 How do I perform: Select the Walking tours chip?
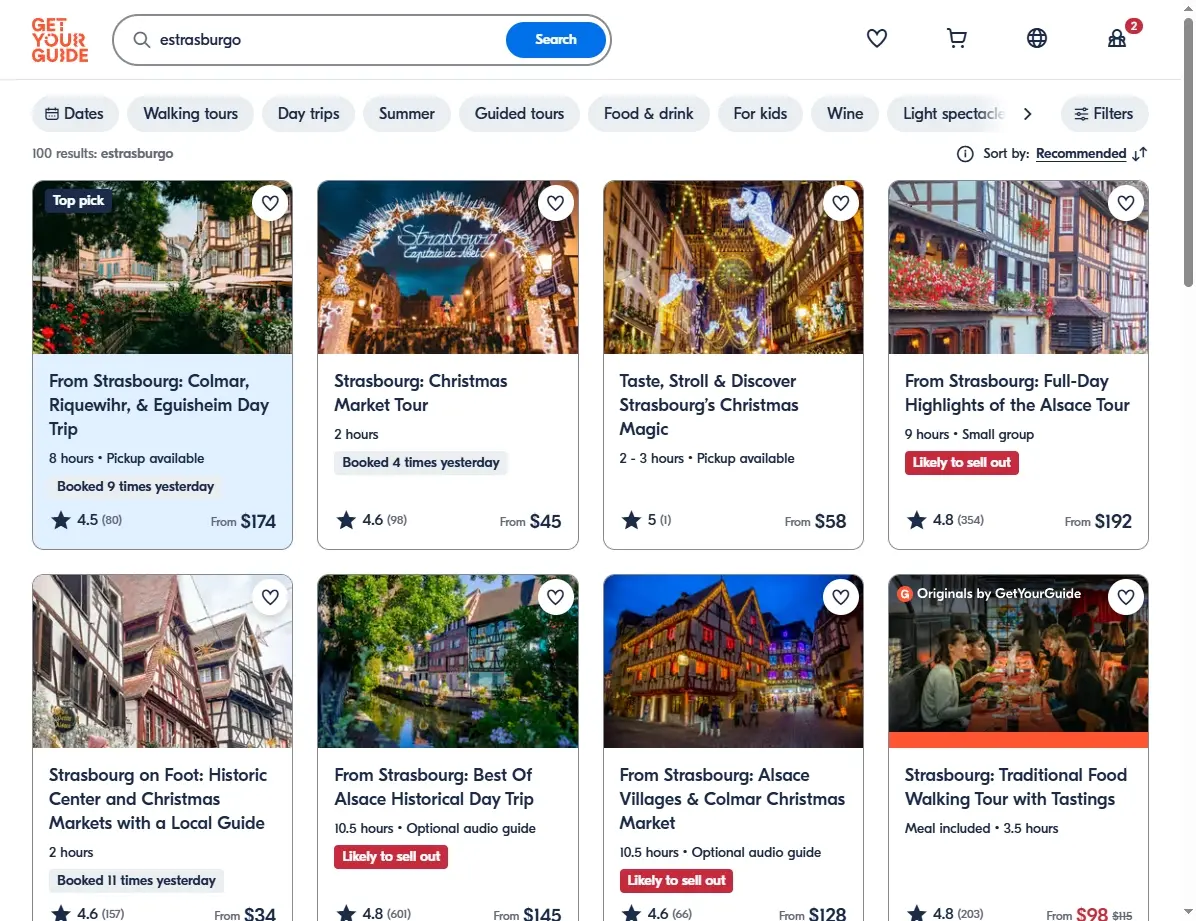coord(191,114)
